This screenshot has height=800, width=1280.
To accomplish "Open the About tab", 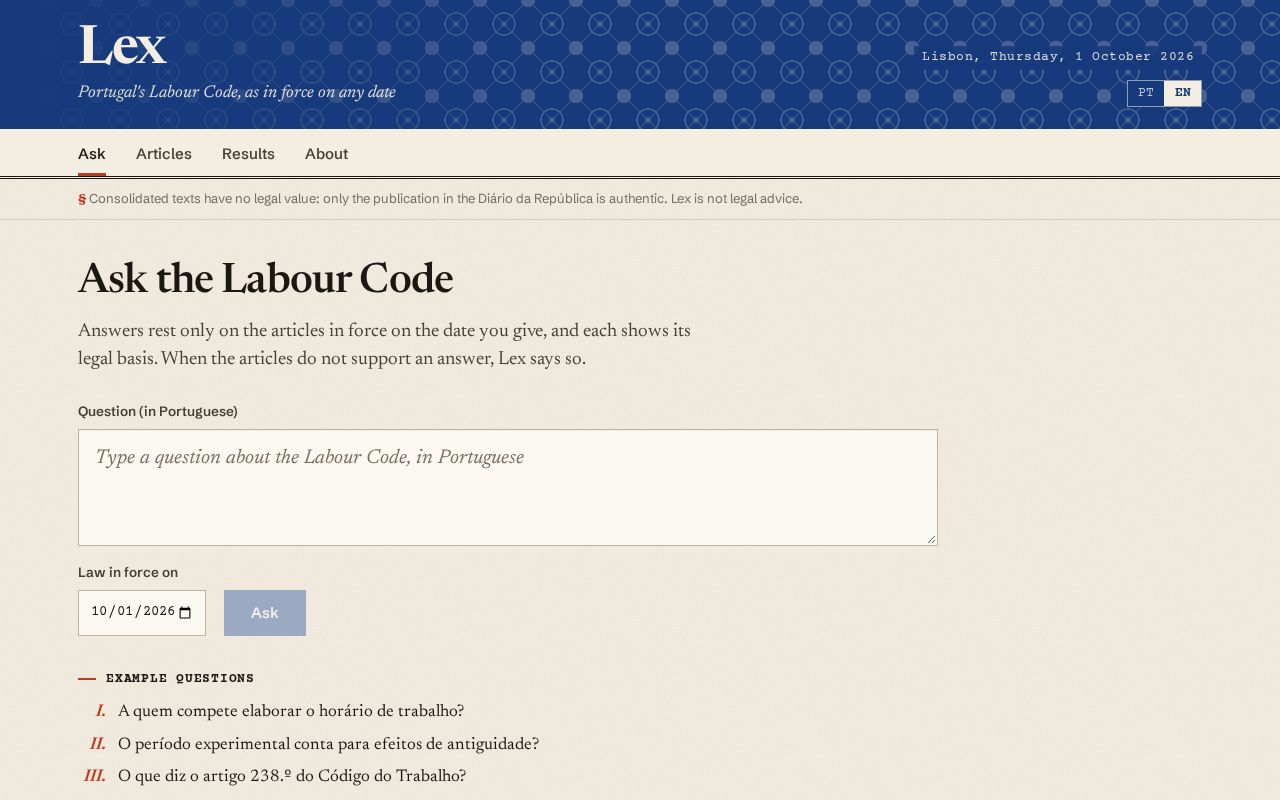I will [327, 154].
